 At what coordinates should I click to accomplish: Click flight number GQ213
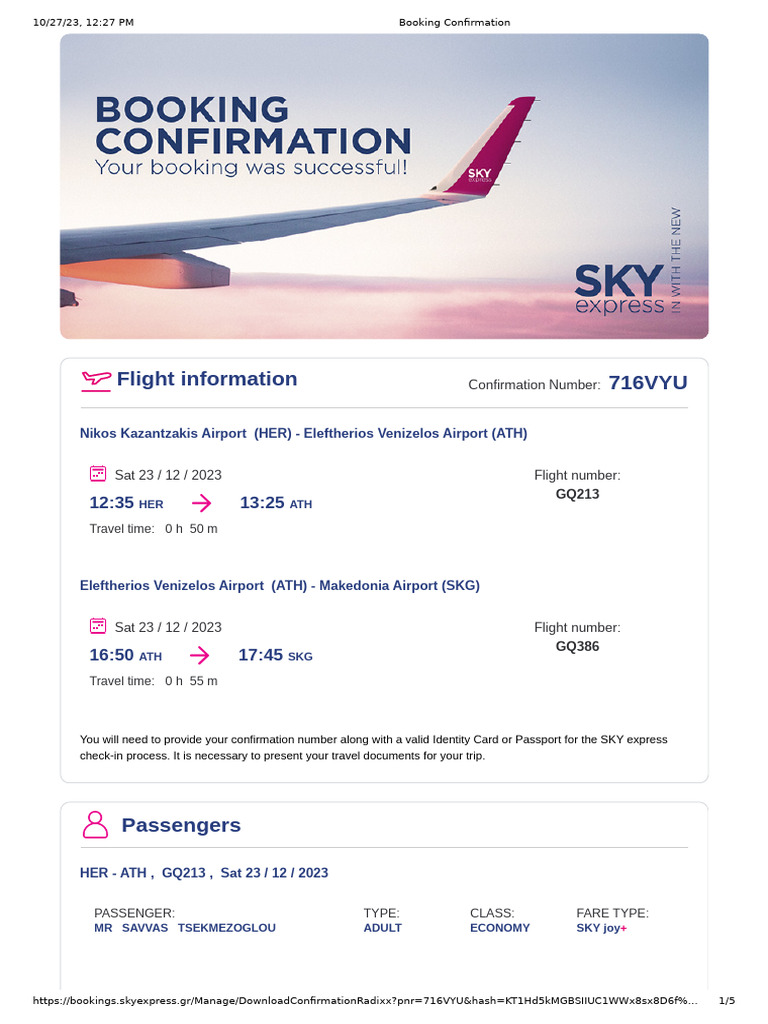click(577, 494)
